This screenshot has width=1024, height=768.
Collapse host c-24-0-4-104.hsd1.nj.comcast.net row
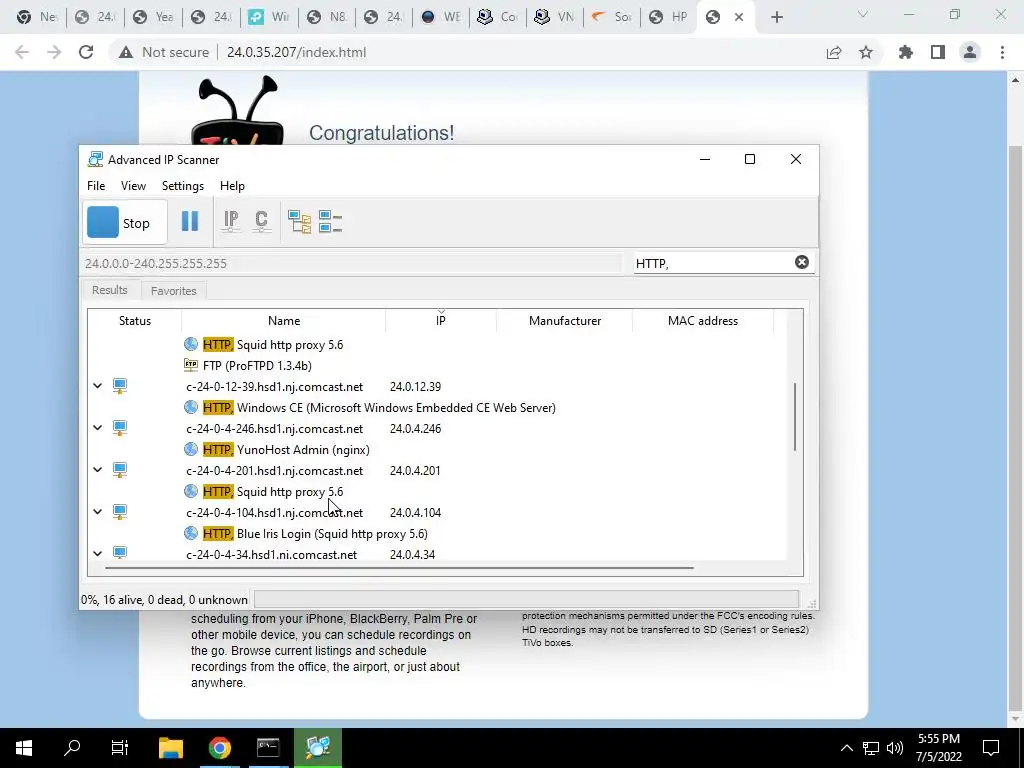(x=97, y=511)
